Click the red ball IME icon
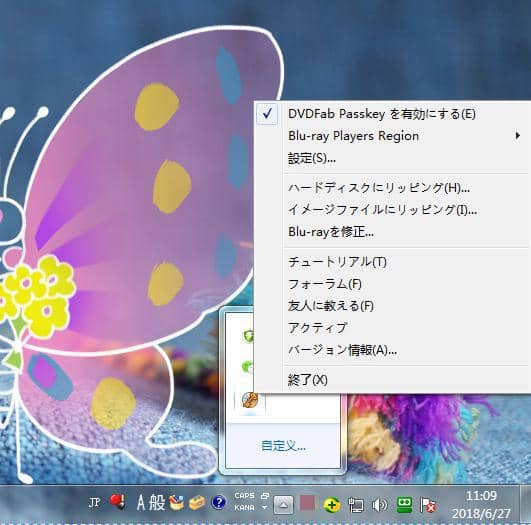This screenshot has height=525, width=531. pyautogui.click(x=118, y=502)
